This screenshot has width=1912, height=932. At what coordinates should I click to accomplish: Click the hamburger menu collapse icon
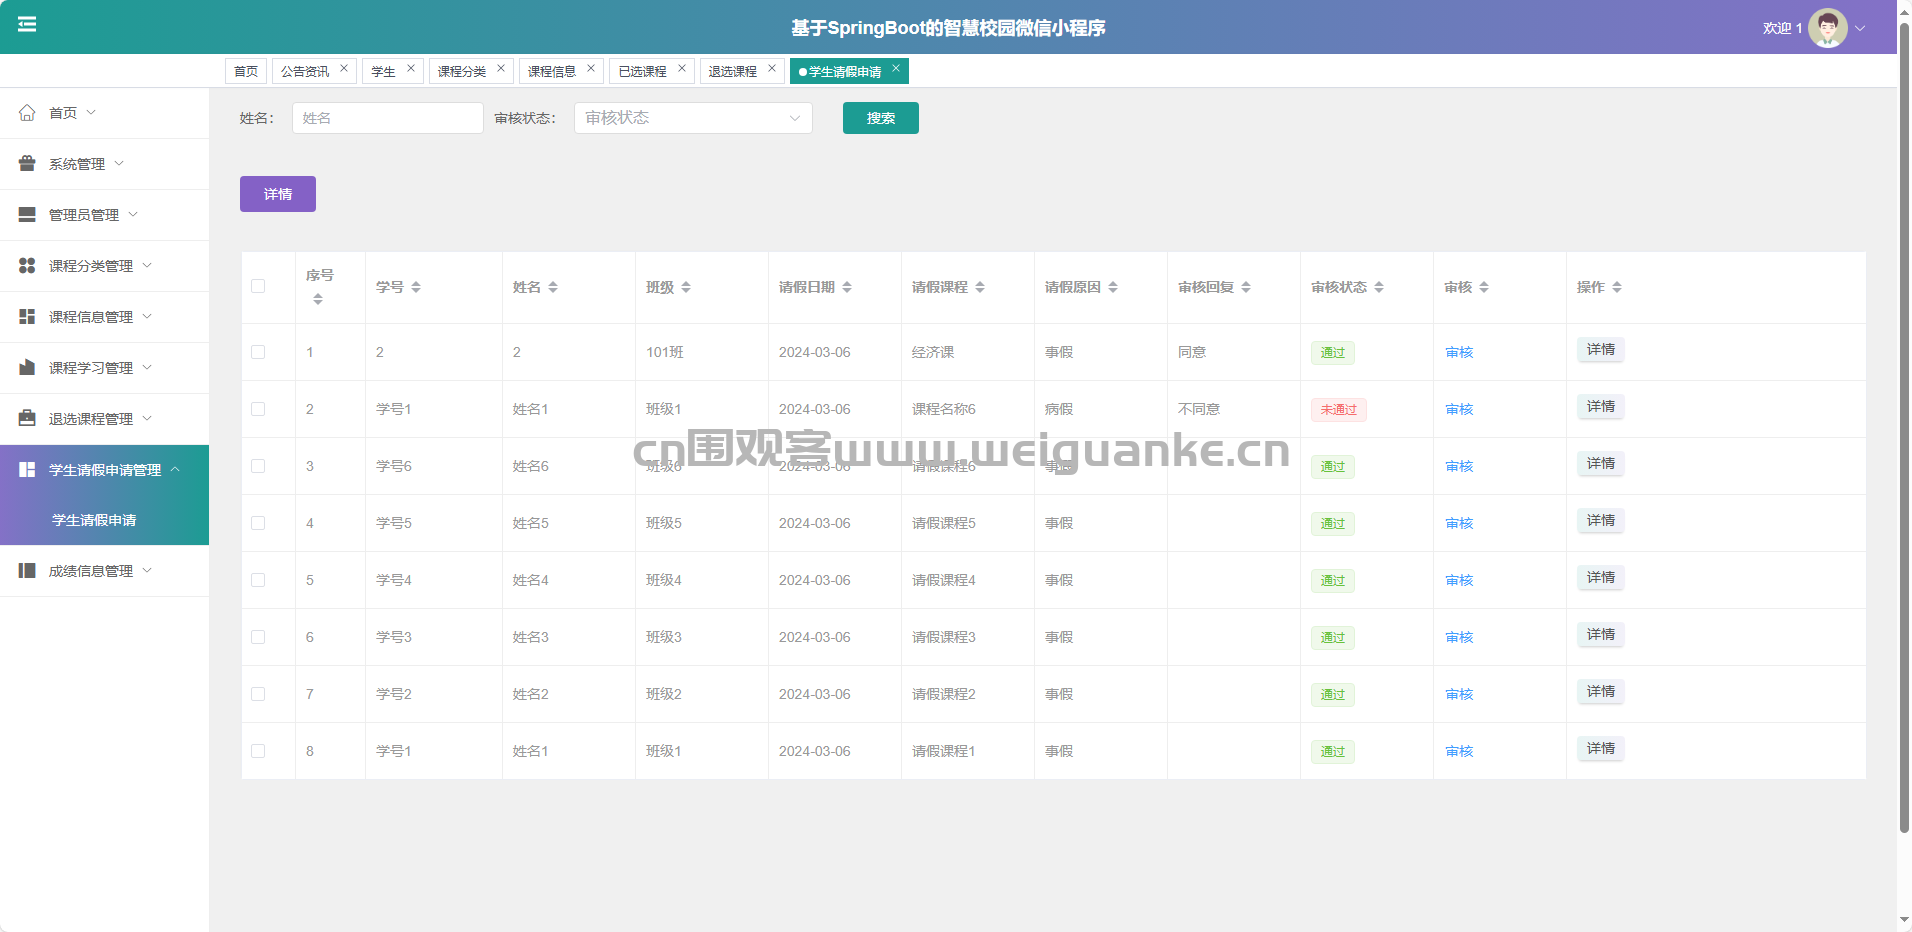pyautogui.click(x=27, y=25)
